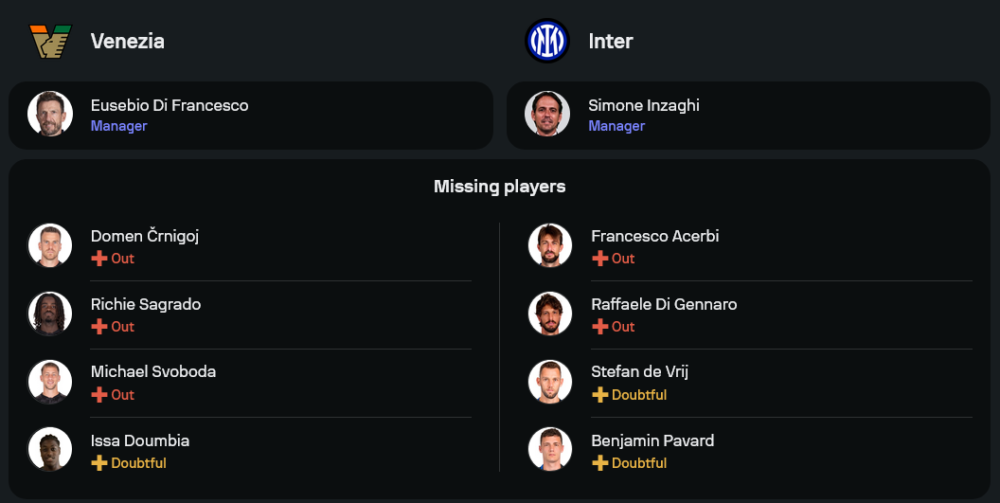The image size is (1000, 503).
Task: Click Michael Svoboda's player avatar
Action: (x=50, y=382)
